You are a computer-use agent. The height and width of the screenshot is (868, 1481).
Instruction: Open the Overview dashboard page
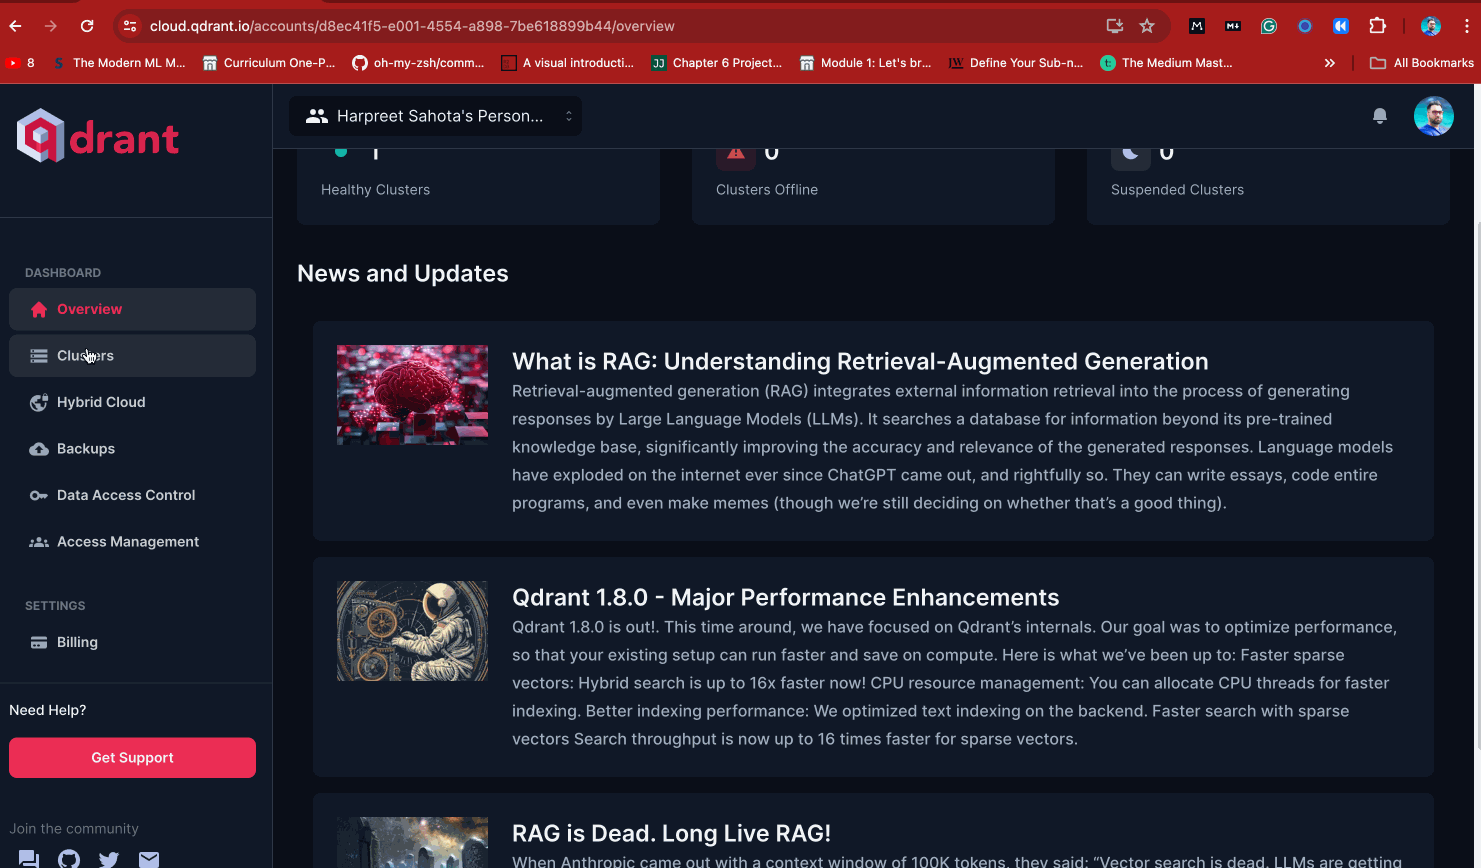point(132,309)
